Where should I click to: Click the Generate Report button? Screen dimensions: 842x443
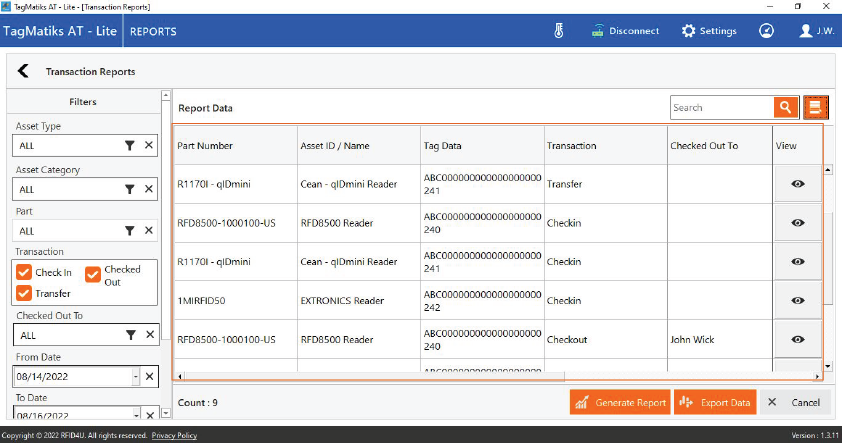pyautogui.click(x=620, y=402)
